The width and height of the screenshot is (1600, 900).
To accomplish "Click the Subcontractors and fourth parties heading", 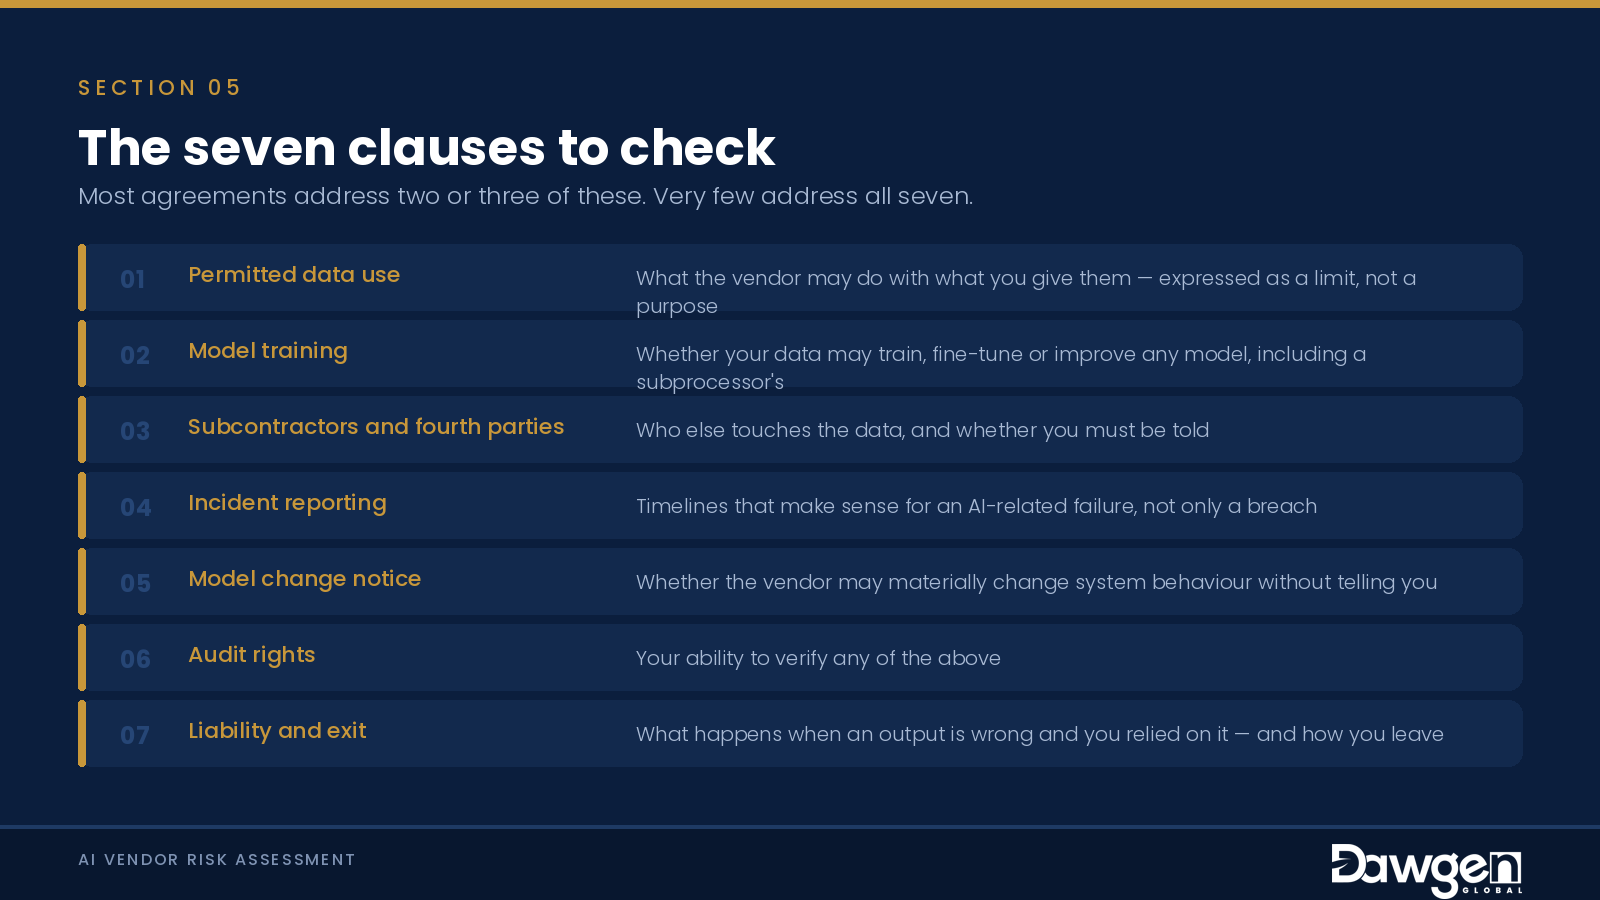I will click(x=376, y=427).
